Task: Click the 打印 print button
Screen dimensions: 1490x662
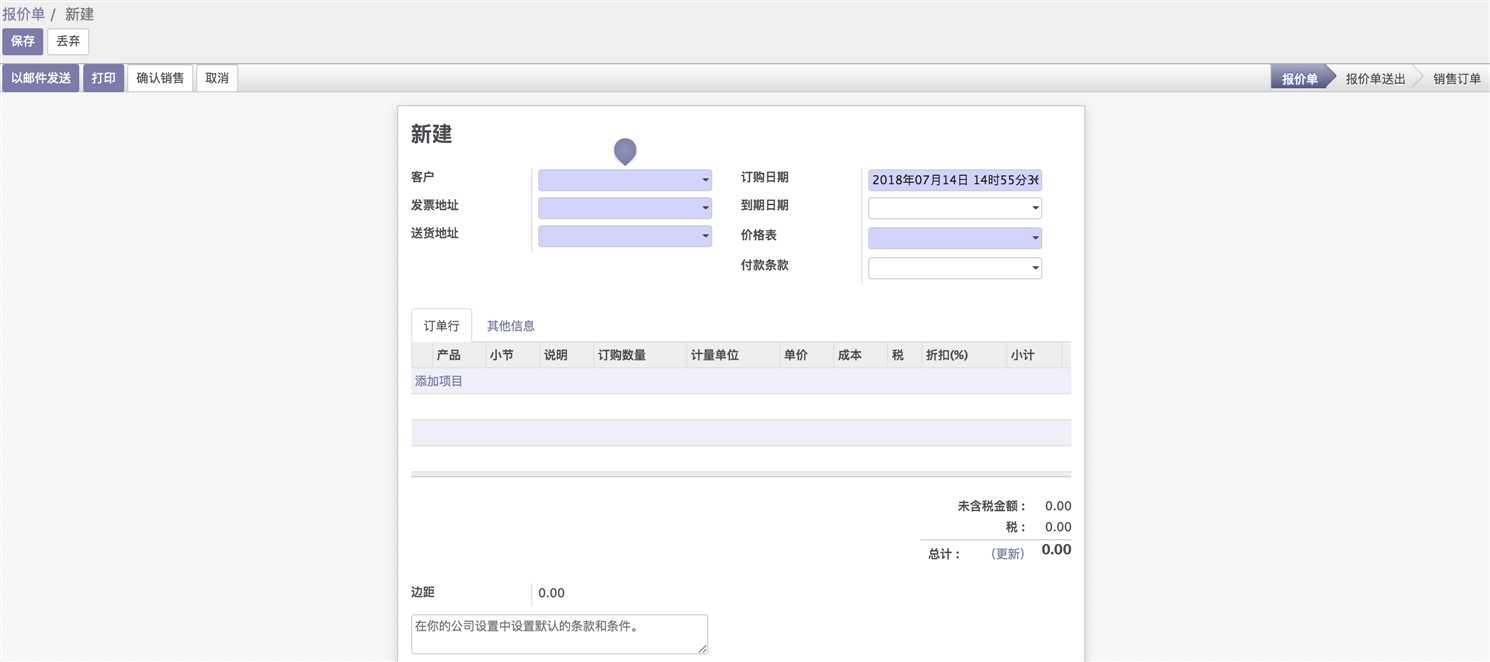Action: (x=104, y=78)
